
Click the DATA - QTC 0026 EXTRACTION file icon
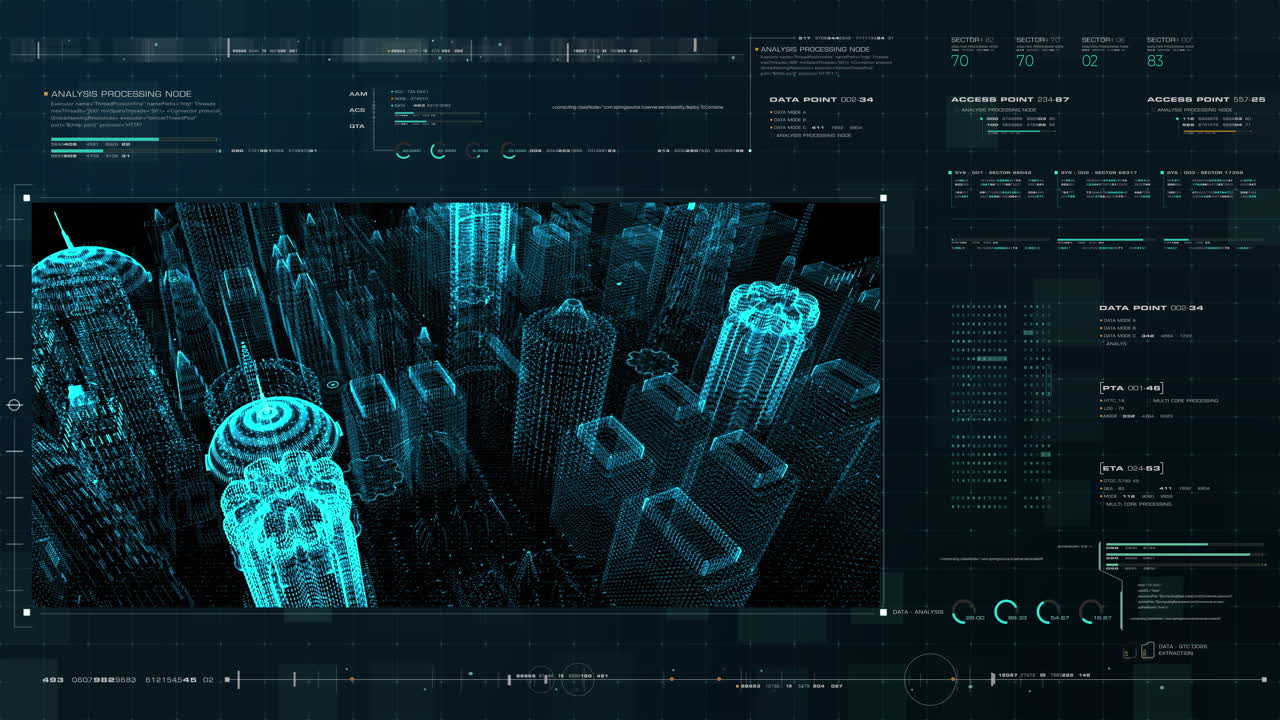click(1147, 650)
